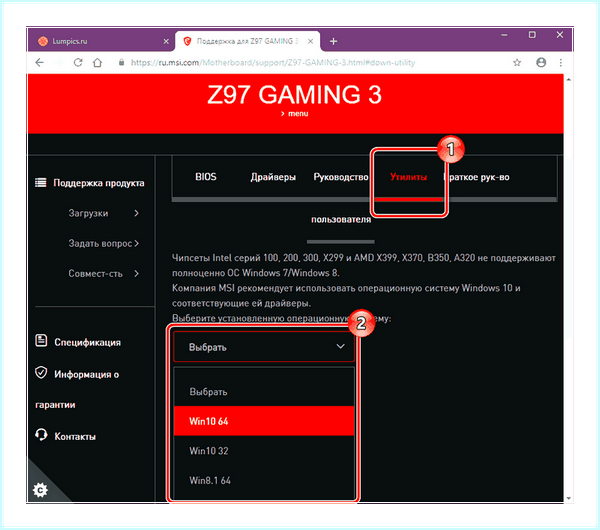Click the address bar URL
Screen dimensions: 600x530
273,62
